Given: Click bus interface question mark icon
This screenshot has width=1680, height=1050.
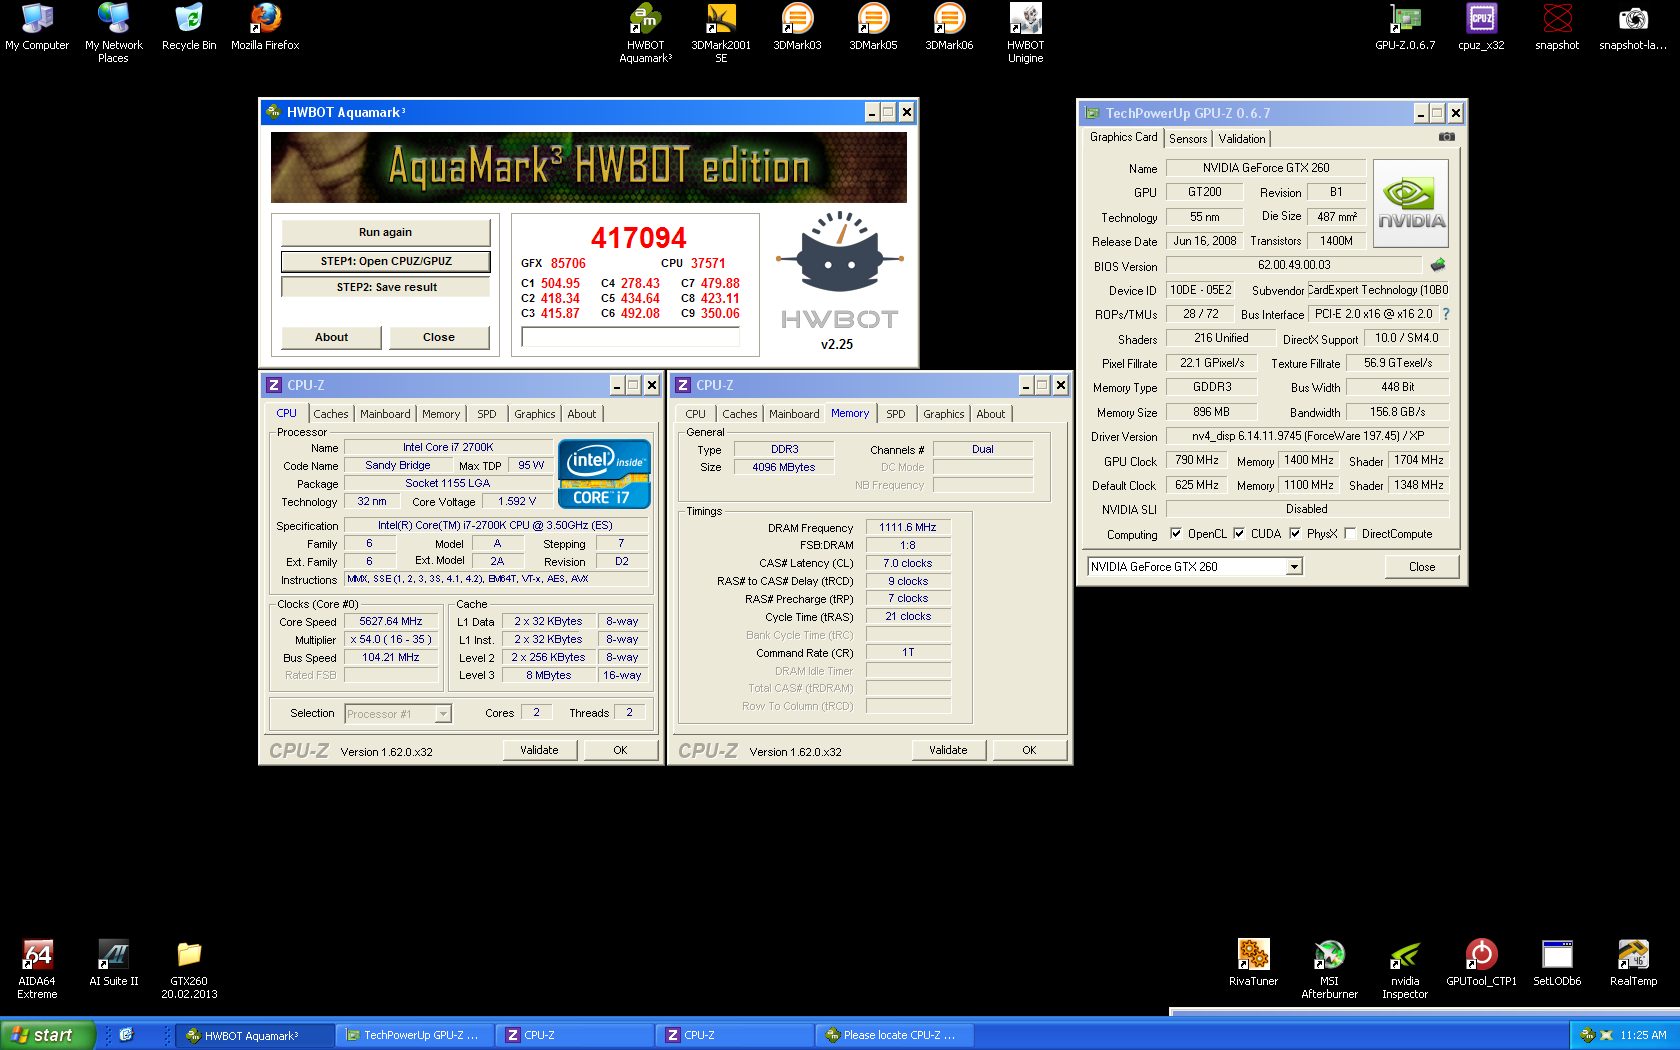Looking at the screenshot, I should click(1445, 314).
